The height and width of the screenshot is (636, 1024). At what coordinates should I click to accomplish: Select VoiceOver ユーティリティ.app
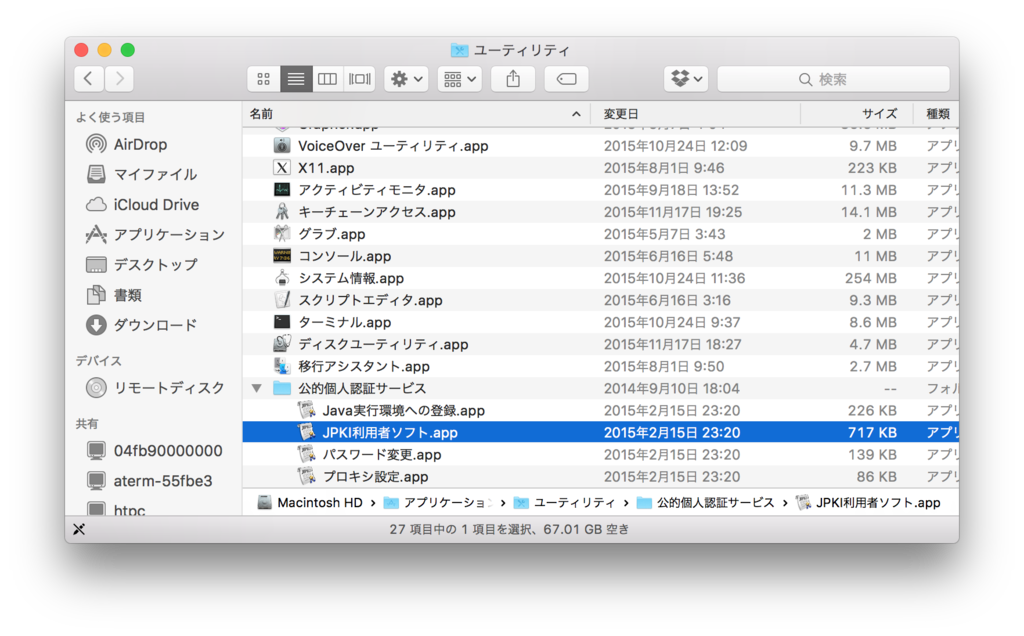pos(393,146)
